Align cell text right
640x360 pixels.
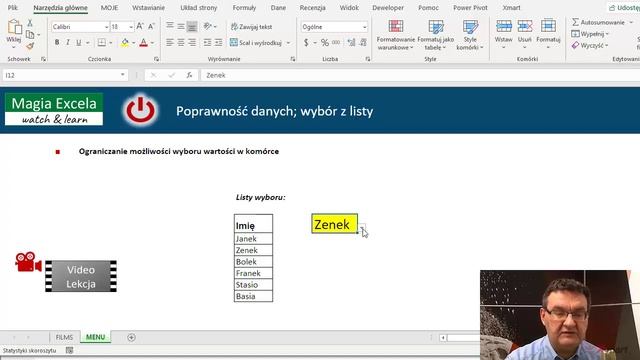click(x=192, y=42)
